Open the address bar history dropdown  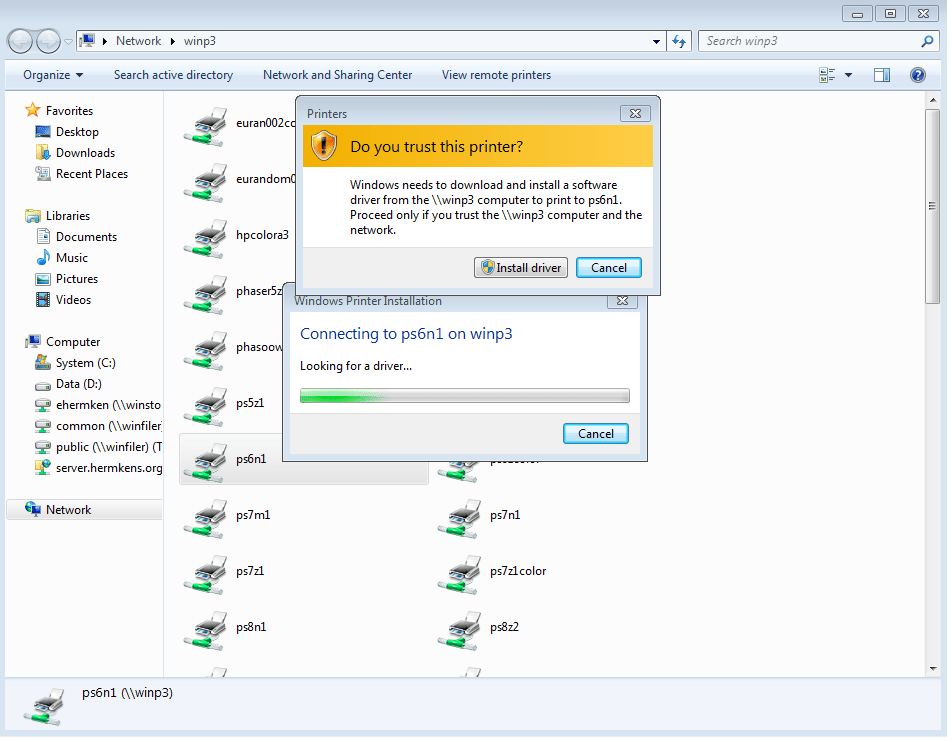click(x=656, y=41)
